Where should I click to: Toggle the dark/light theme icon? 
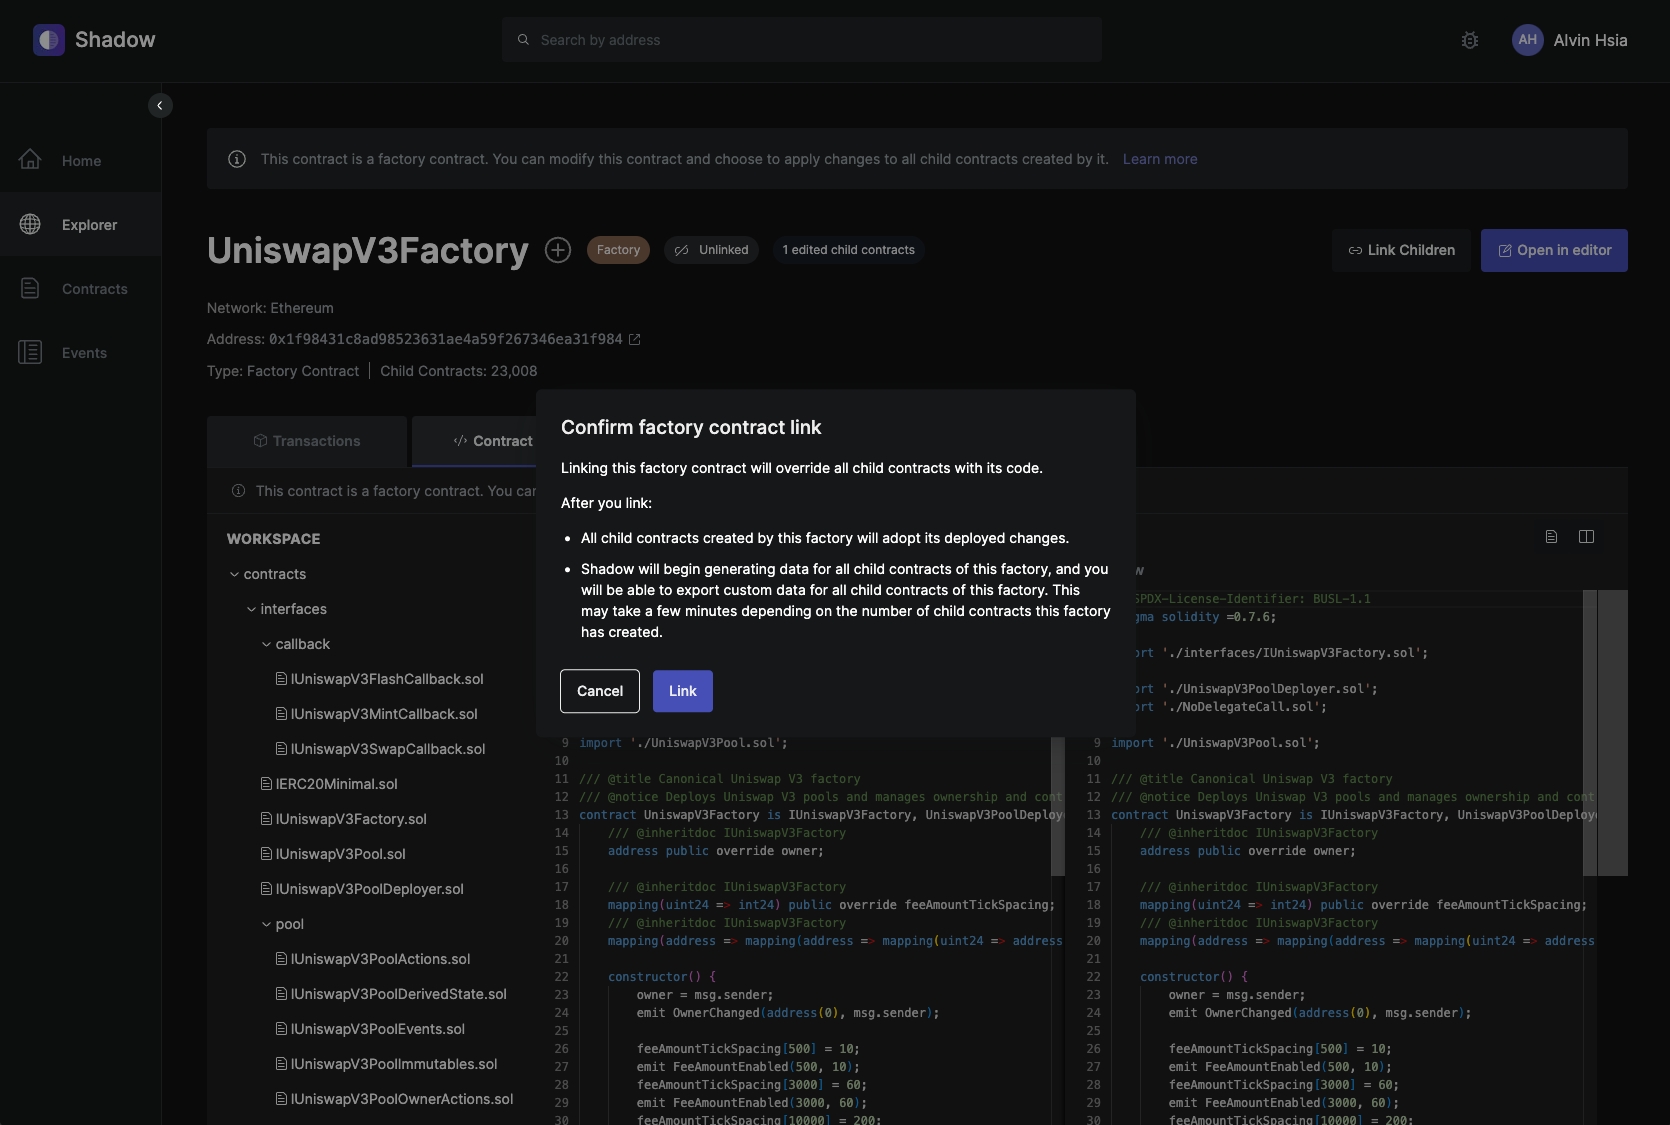[1469, 41]
